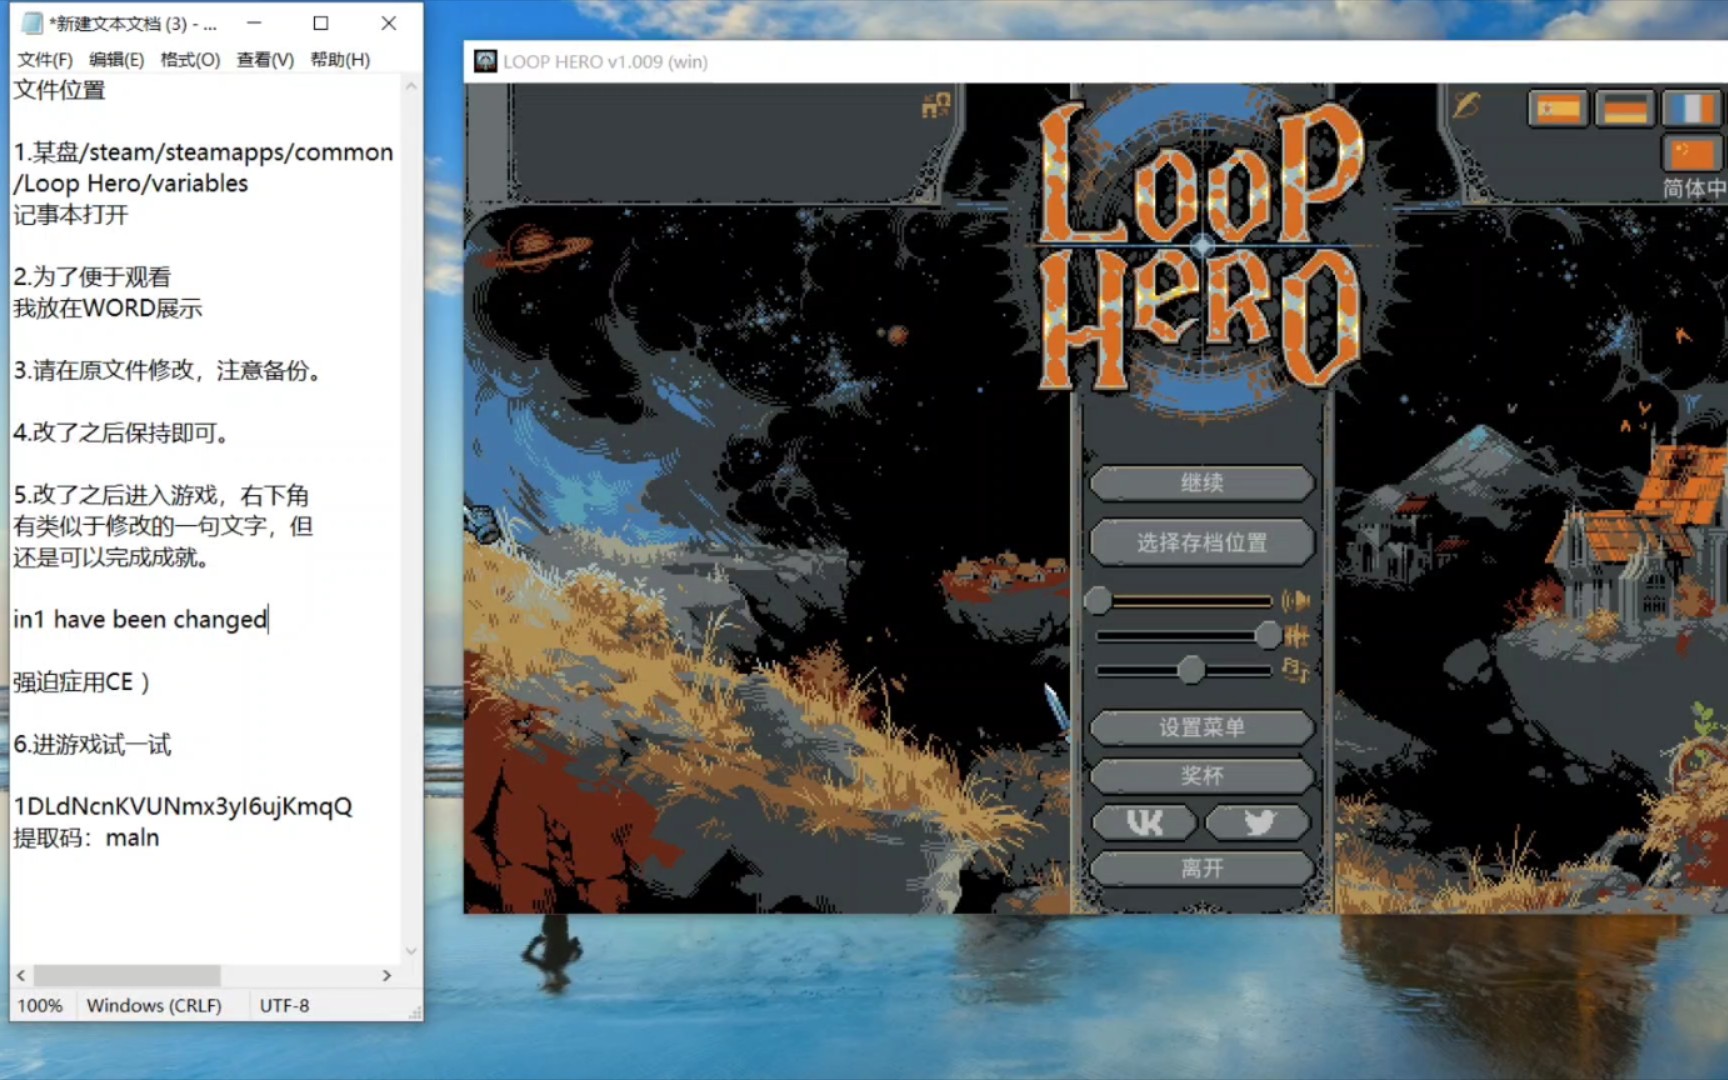Click the line '4.改了之后保持即可。'
This screenshot has height=1080, width=1728.
[x=122, y=433]
